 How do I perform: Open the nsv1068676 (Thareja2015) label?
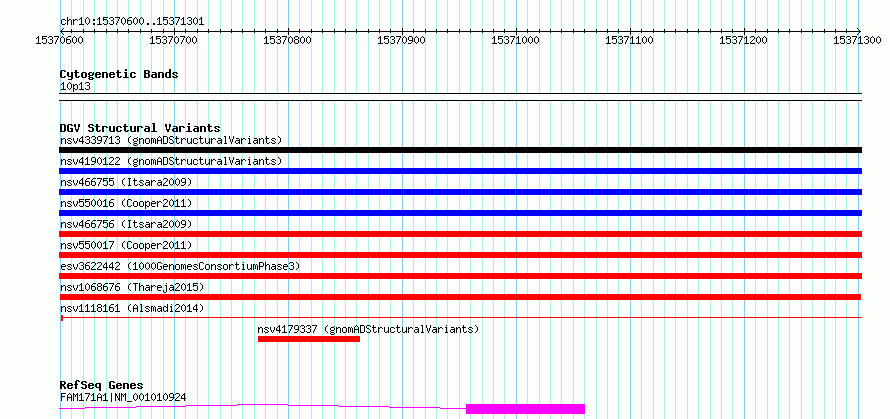pyautogui.click(x=132, y=287)
